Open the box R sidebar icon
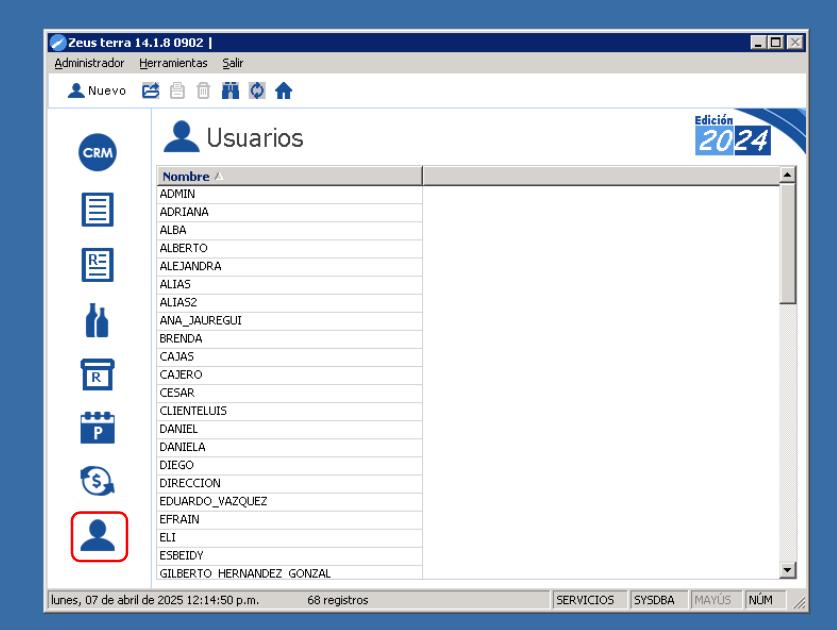The image size is (837, 630). point(98,374)
